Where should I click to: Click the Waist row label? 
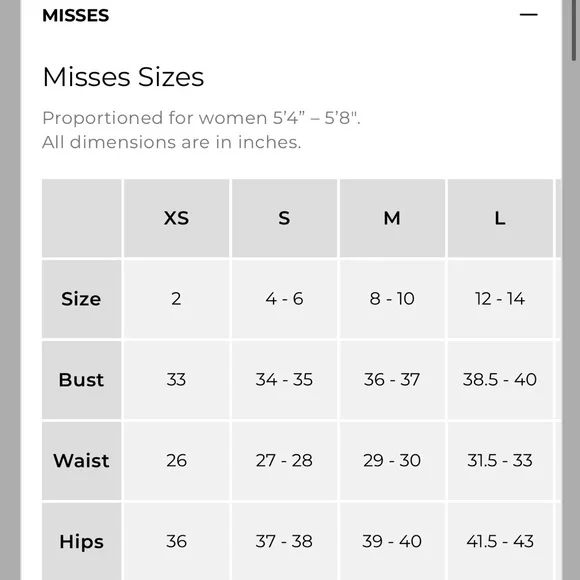[x=81, y=461]
